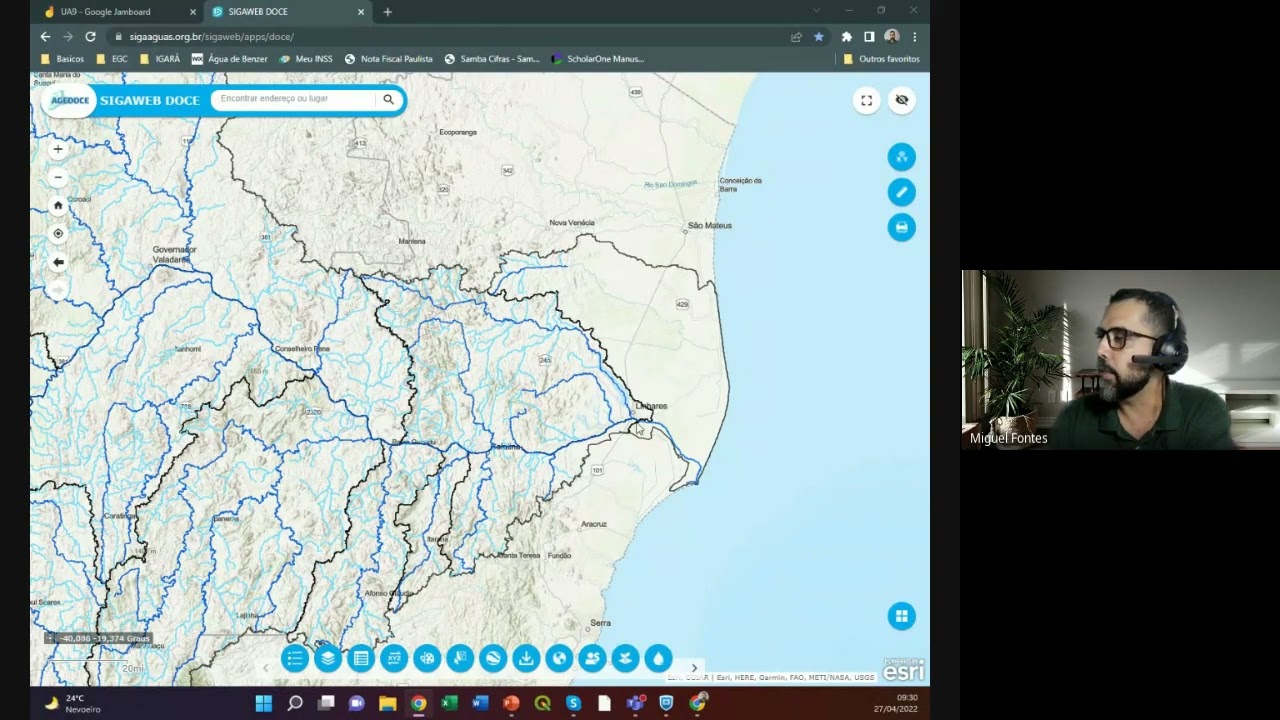Open the Windows Start menu
This screenshot has width=1280, height=720.
[x=264, y=703]
